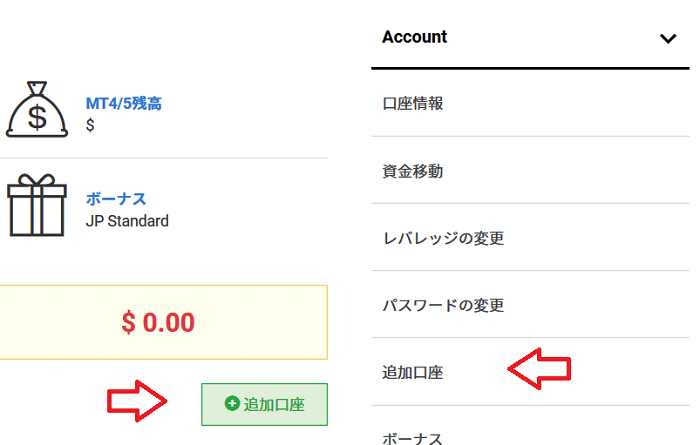The image size is (700, 445).
Task: Collapse the Account menu chevron
Action: click(x=668, y=38)
